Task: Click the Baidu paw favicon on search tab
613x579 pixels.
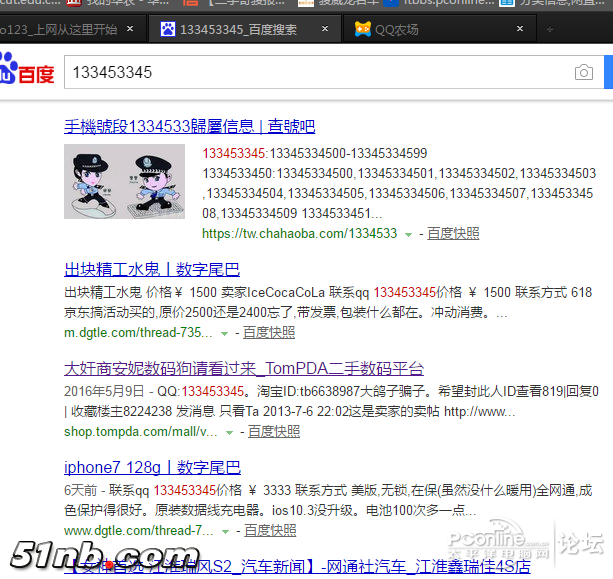Action: [168, 29]
